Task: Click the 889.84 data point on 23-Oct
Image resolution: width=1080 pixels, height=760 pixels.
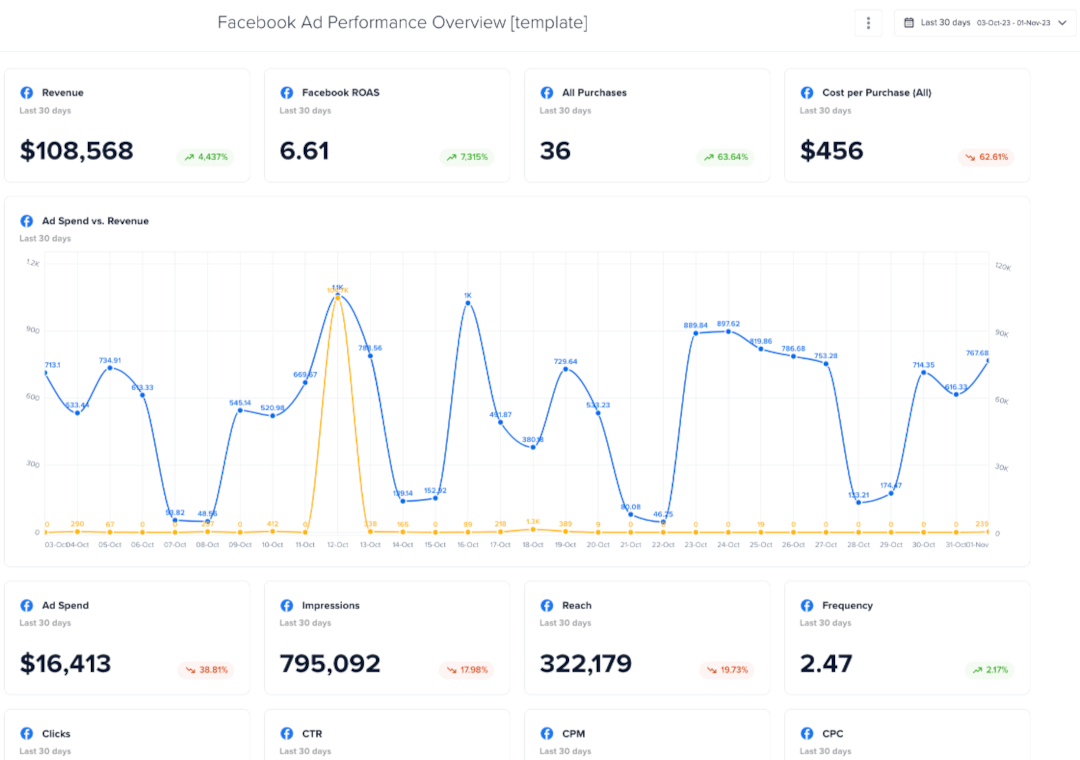Action: pos(696,333)
